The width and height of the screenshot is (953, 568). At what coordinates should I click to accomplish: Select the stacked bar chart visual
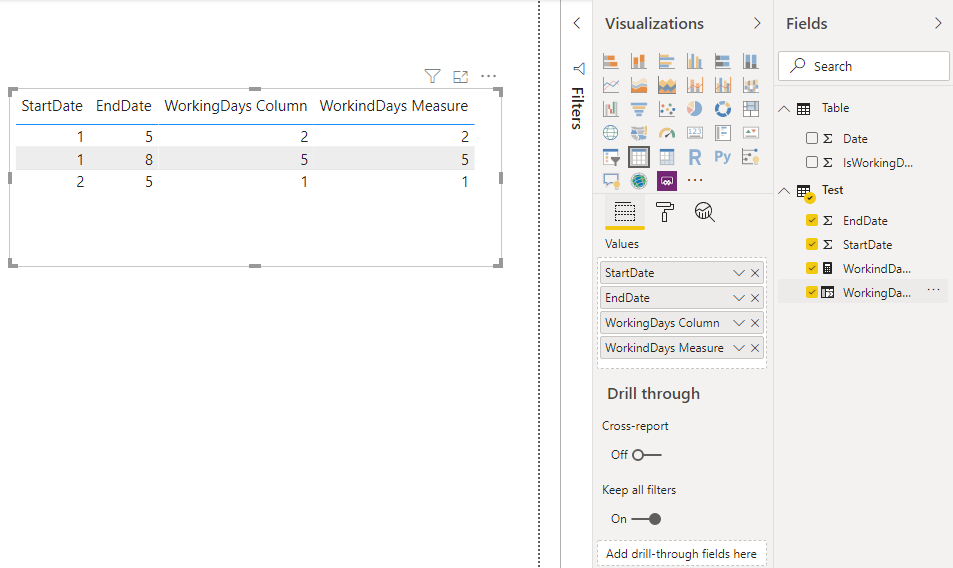610,61
